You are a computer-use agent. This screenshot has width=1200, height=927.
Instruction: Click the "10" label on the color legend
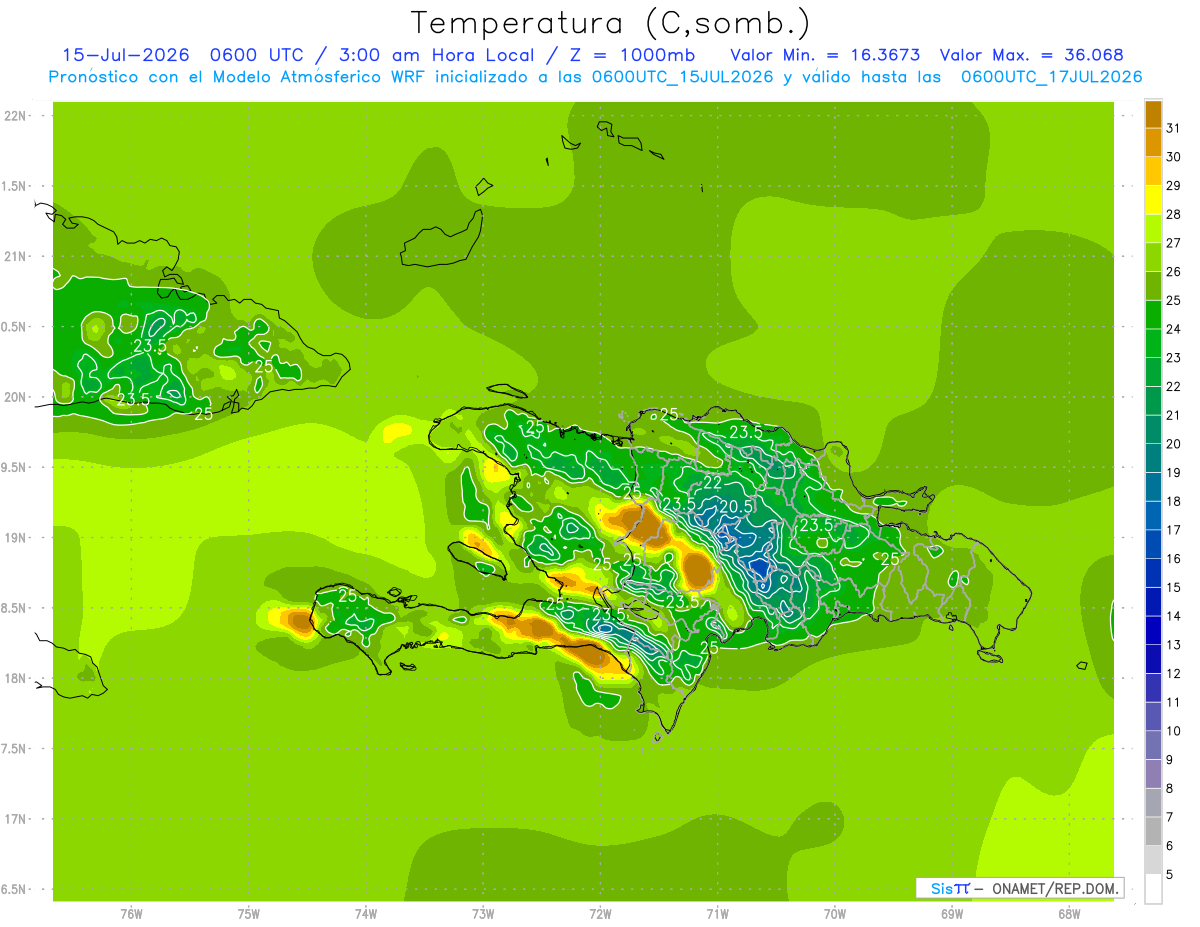coord(1173,731)
